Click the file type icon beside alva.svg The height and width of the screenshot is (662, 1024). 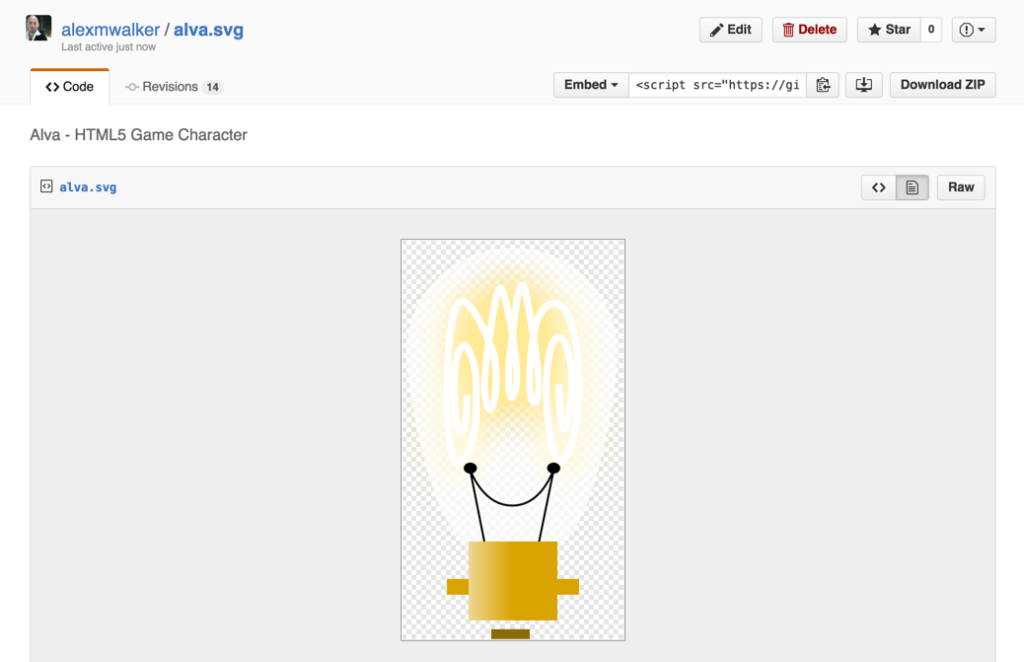pos(46,187)
